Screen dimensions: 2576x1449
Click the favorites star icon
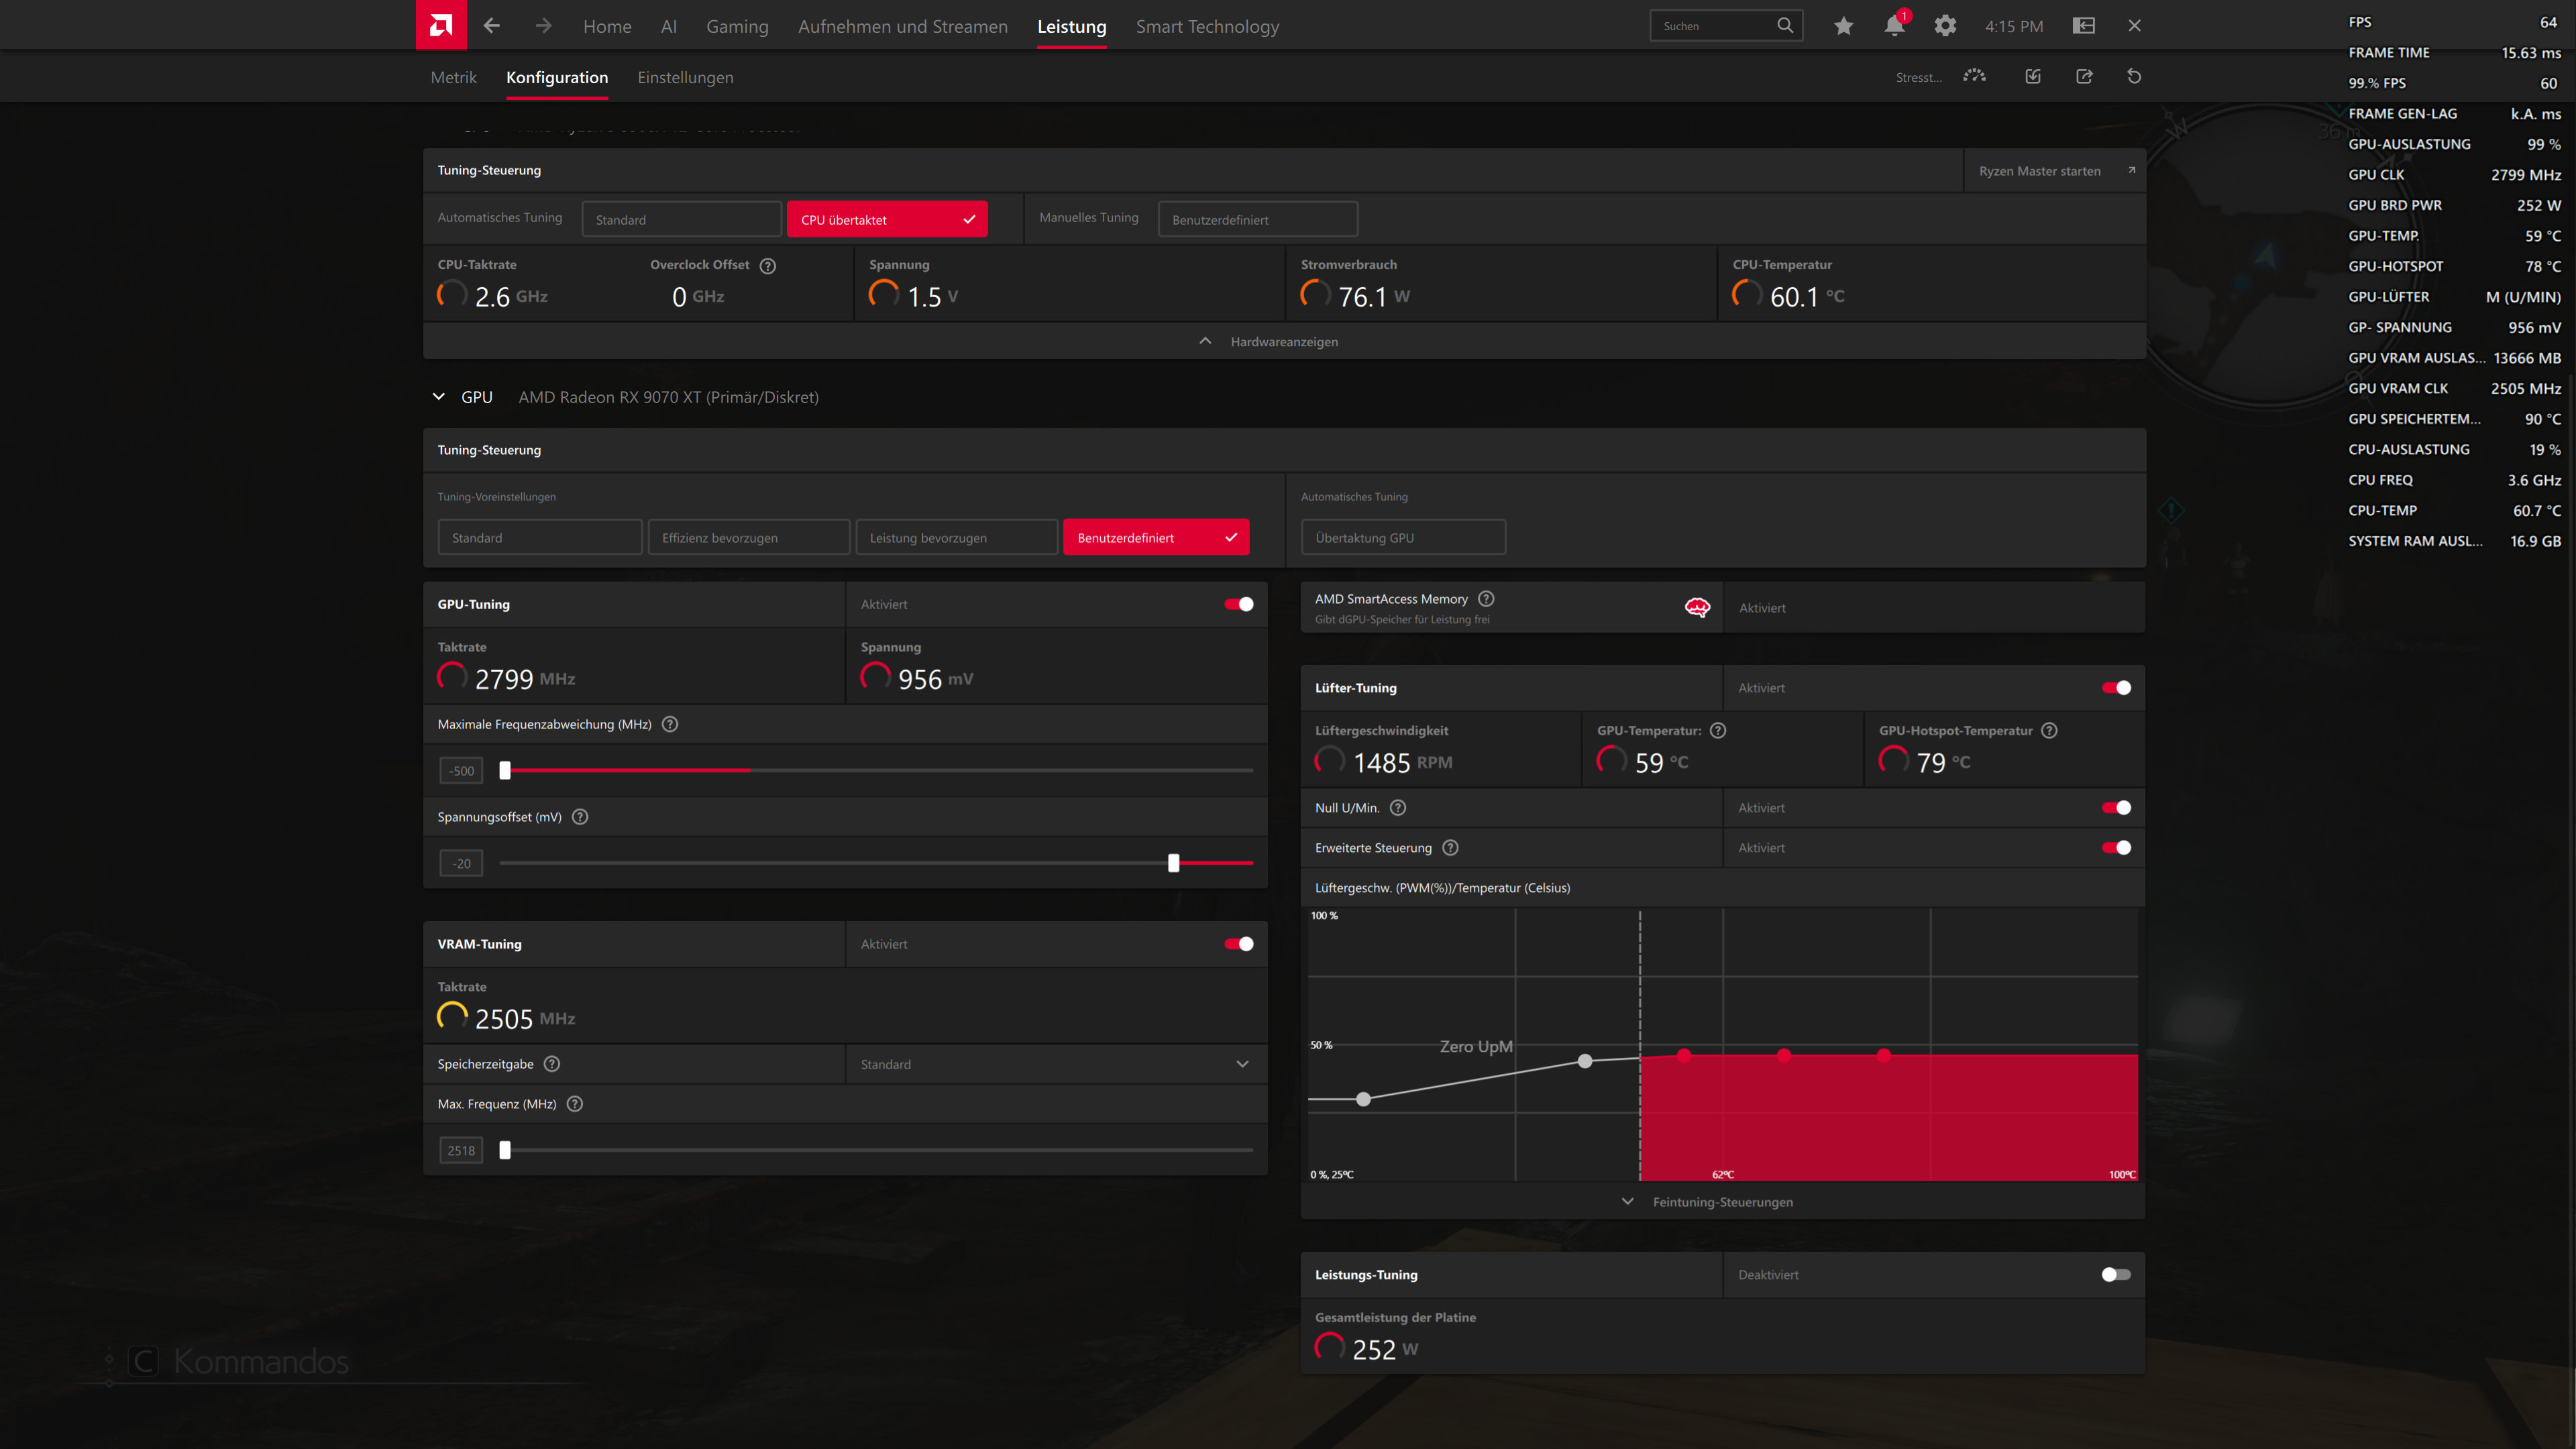click(1843, 25)
